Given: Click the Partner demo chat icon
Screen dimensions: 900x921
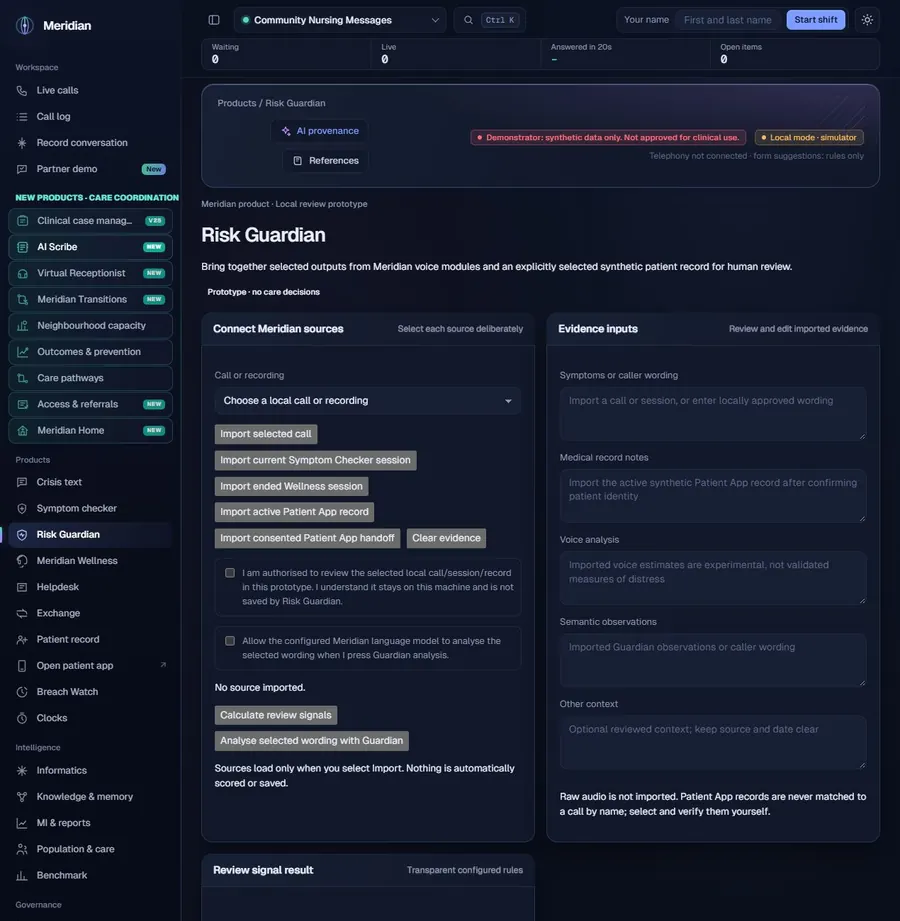Looking at the screenshot, I should point(22,169).
